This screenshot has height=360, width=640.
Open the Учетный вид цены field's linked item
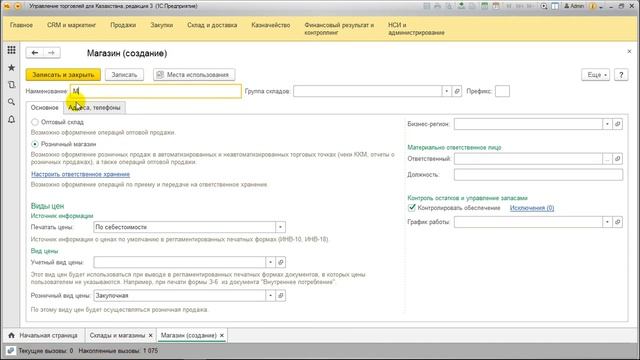click(x=280, y=262)
